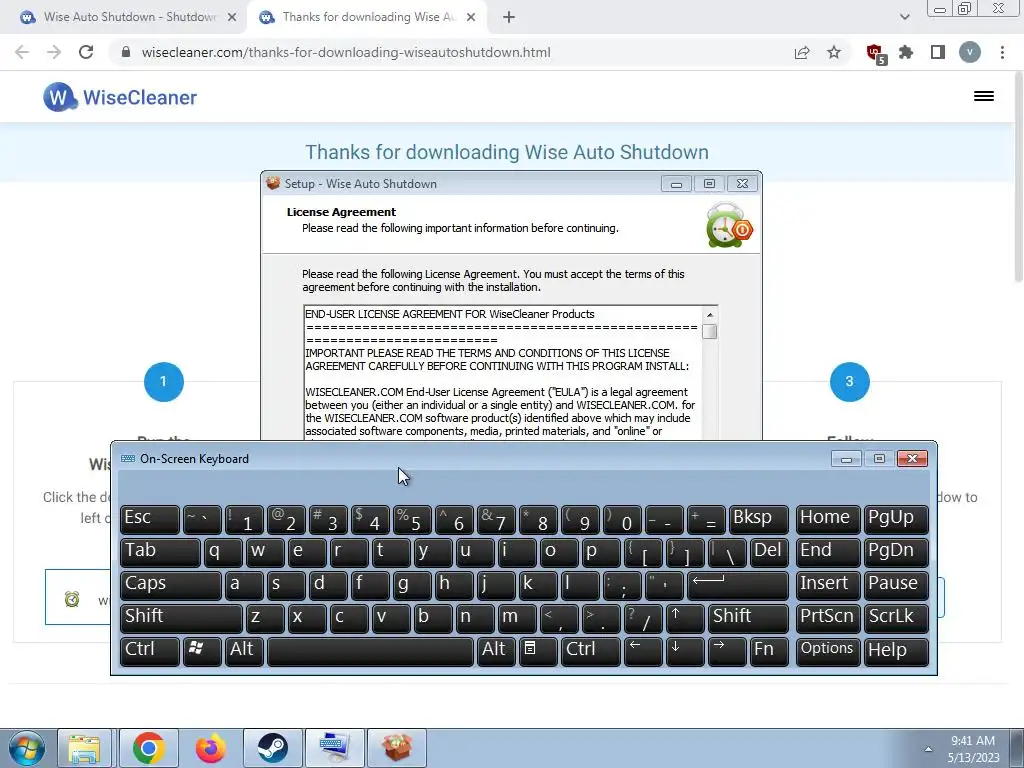Viewport: 1024px width, 768px height.
Task: Click the address bar URL
Action: [346, 52]
